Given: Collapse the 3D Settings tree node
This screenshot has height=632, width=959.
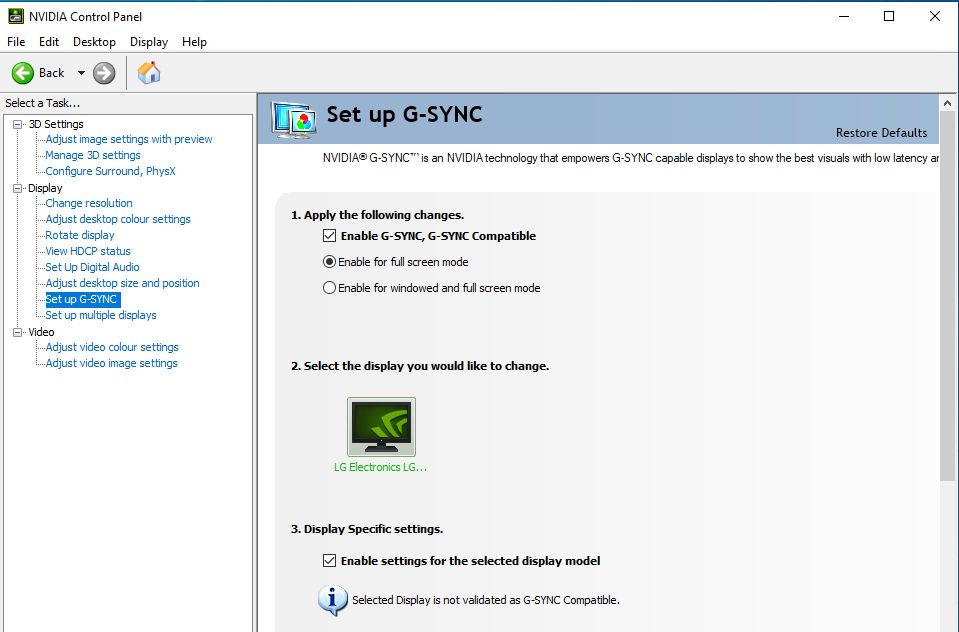Looking at the screenshot, I should click(17, 124).
